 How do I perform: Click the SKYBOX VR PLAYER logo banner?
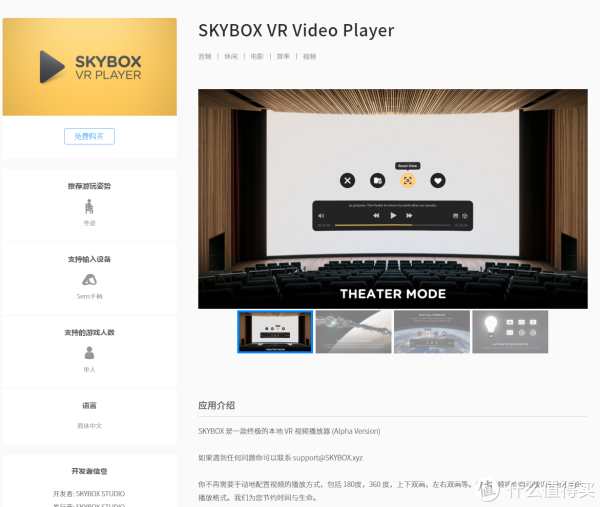point(90,67)
